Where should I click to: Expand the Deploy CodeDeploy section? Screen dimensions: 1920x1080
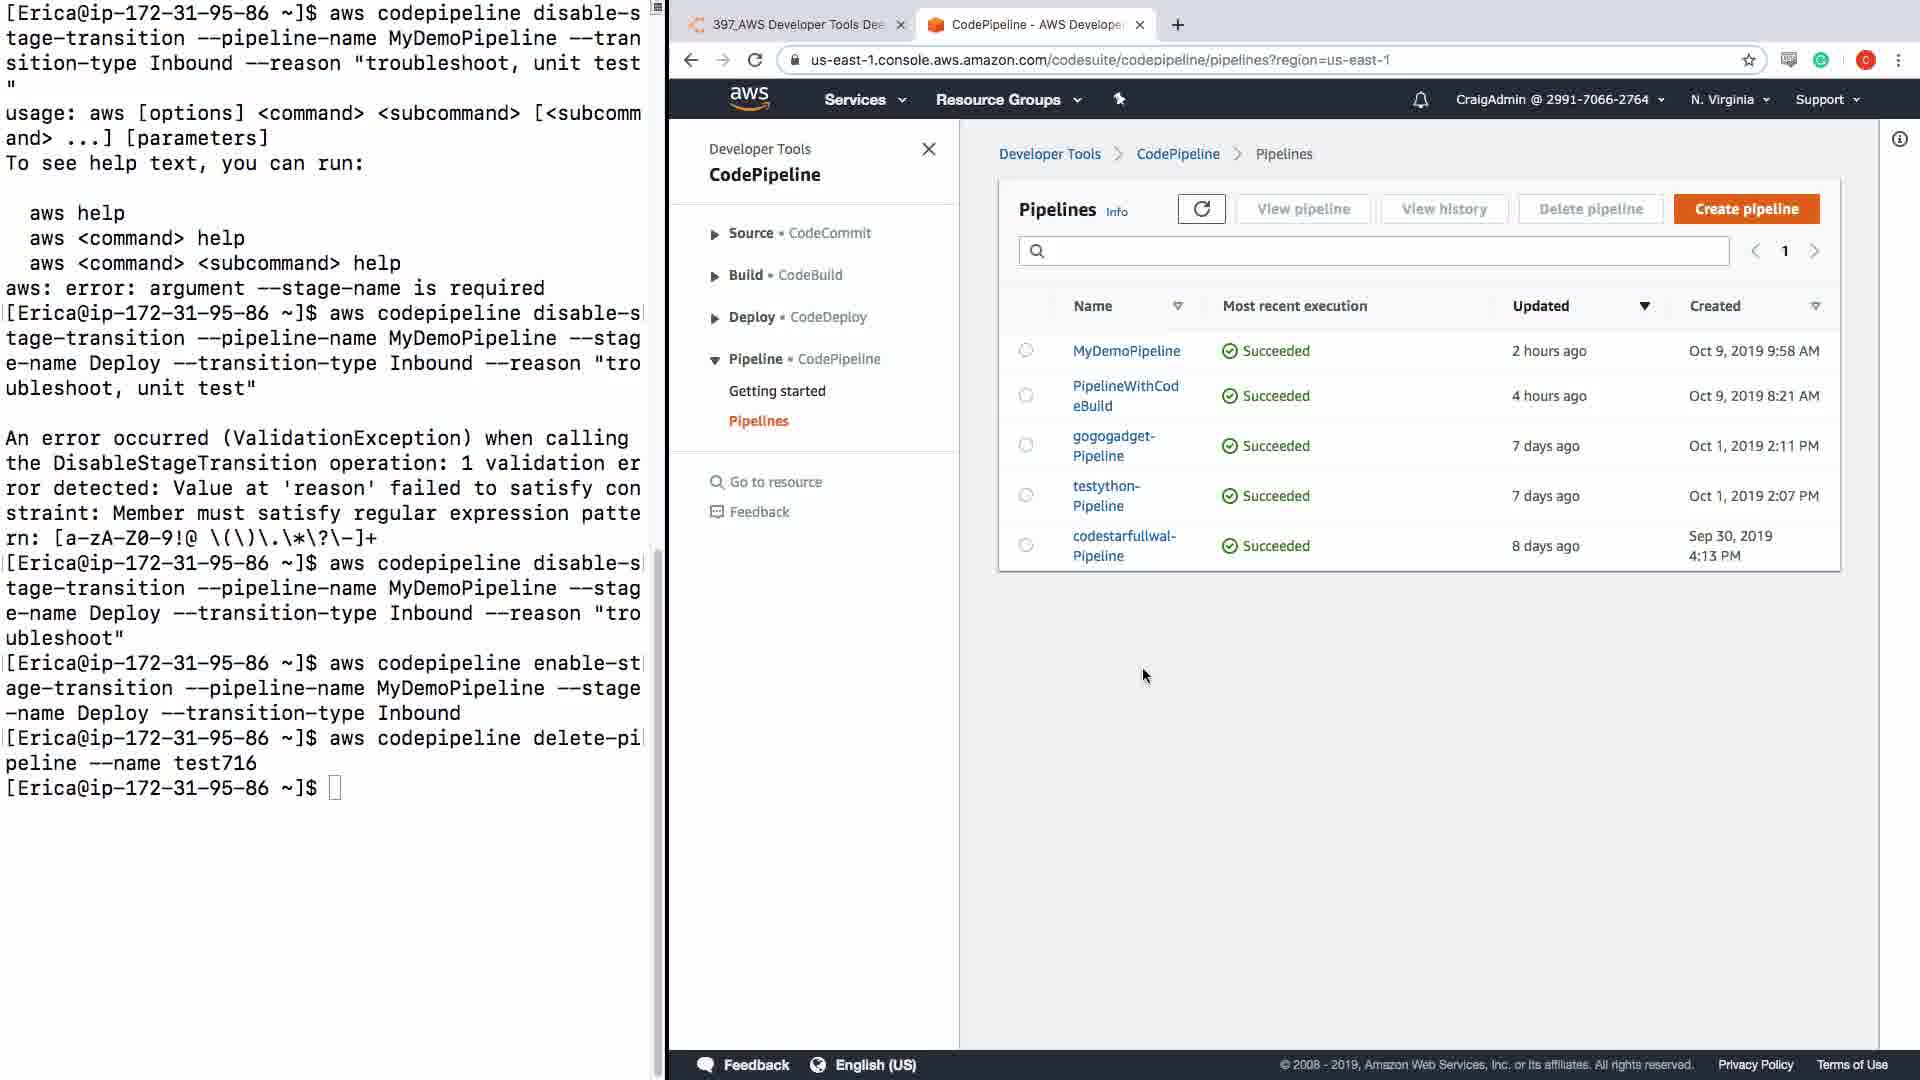[714, 318]
